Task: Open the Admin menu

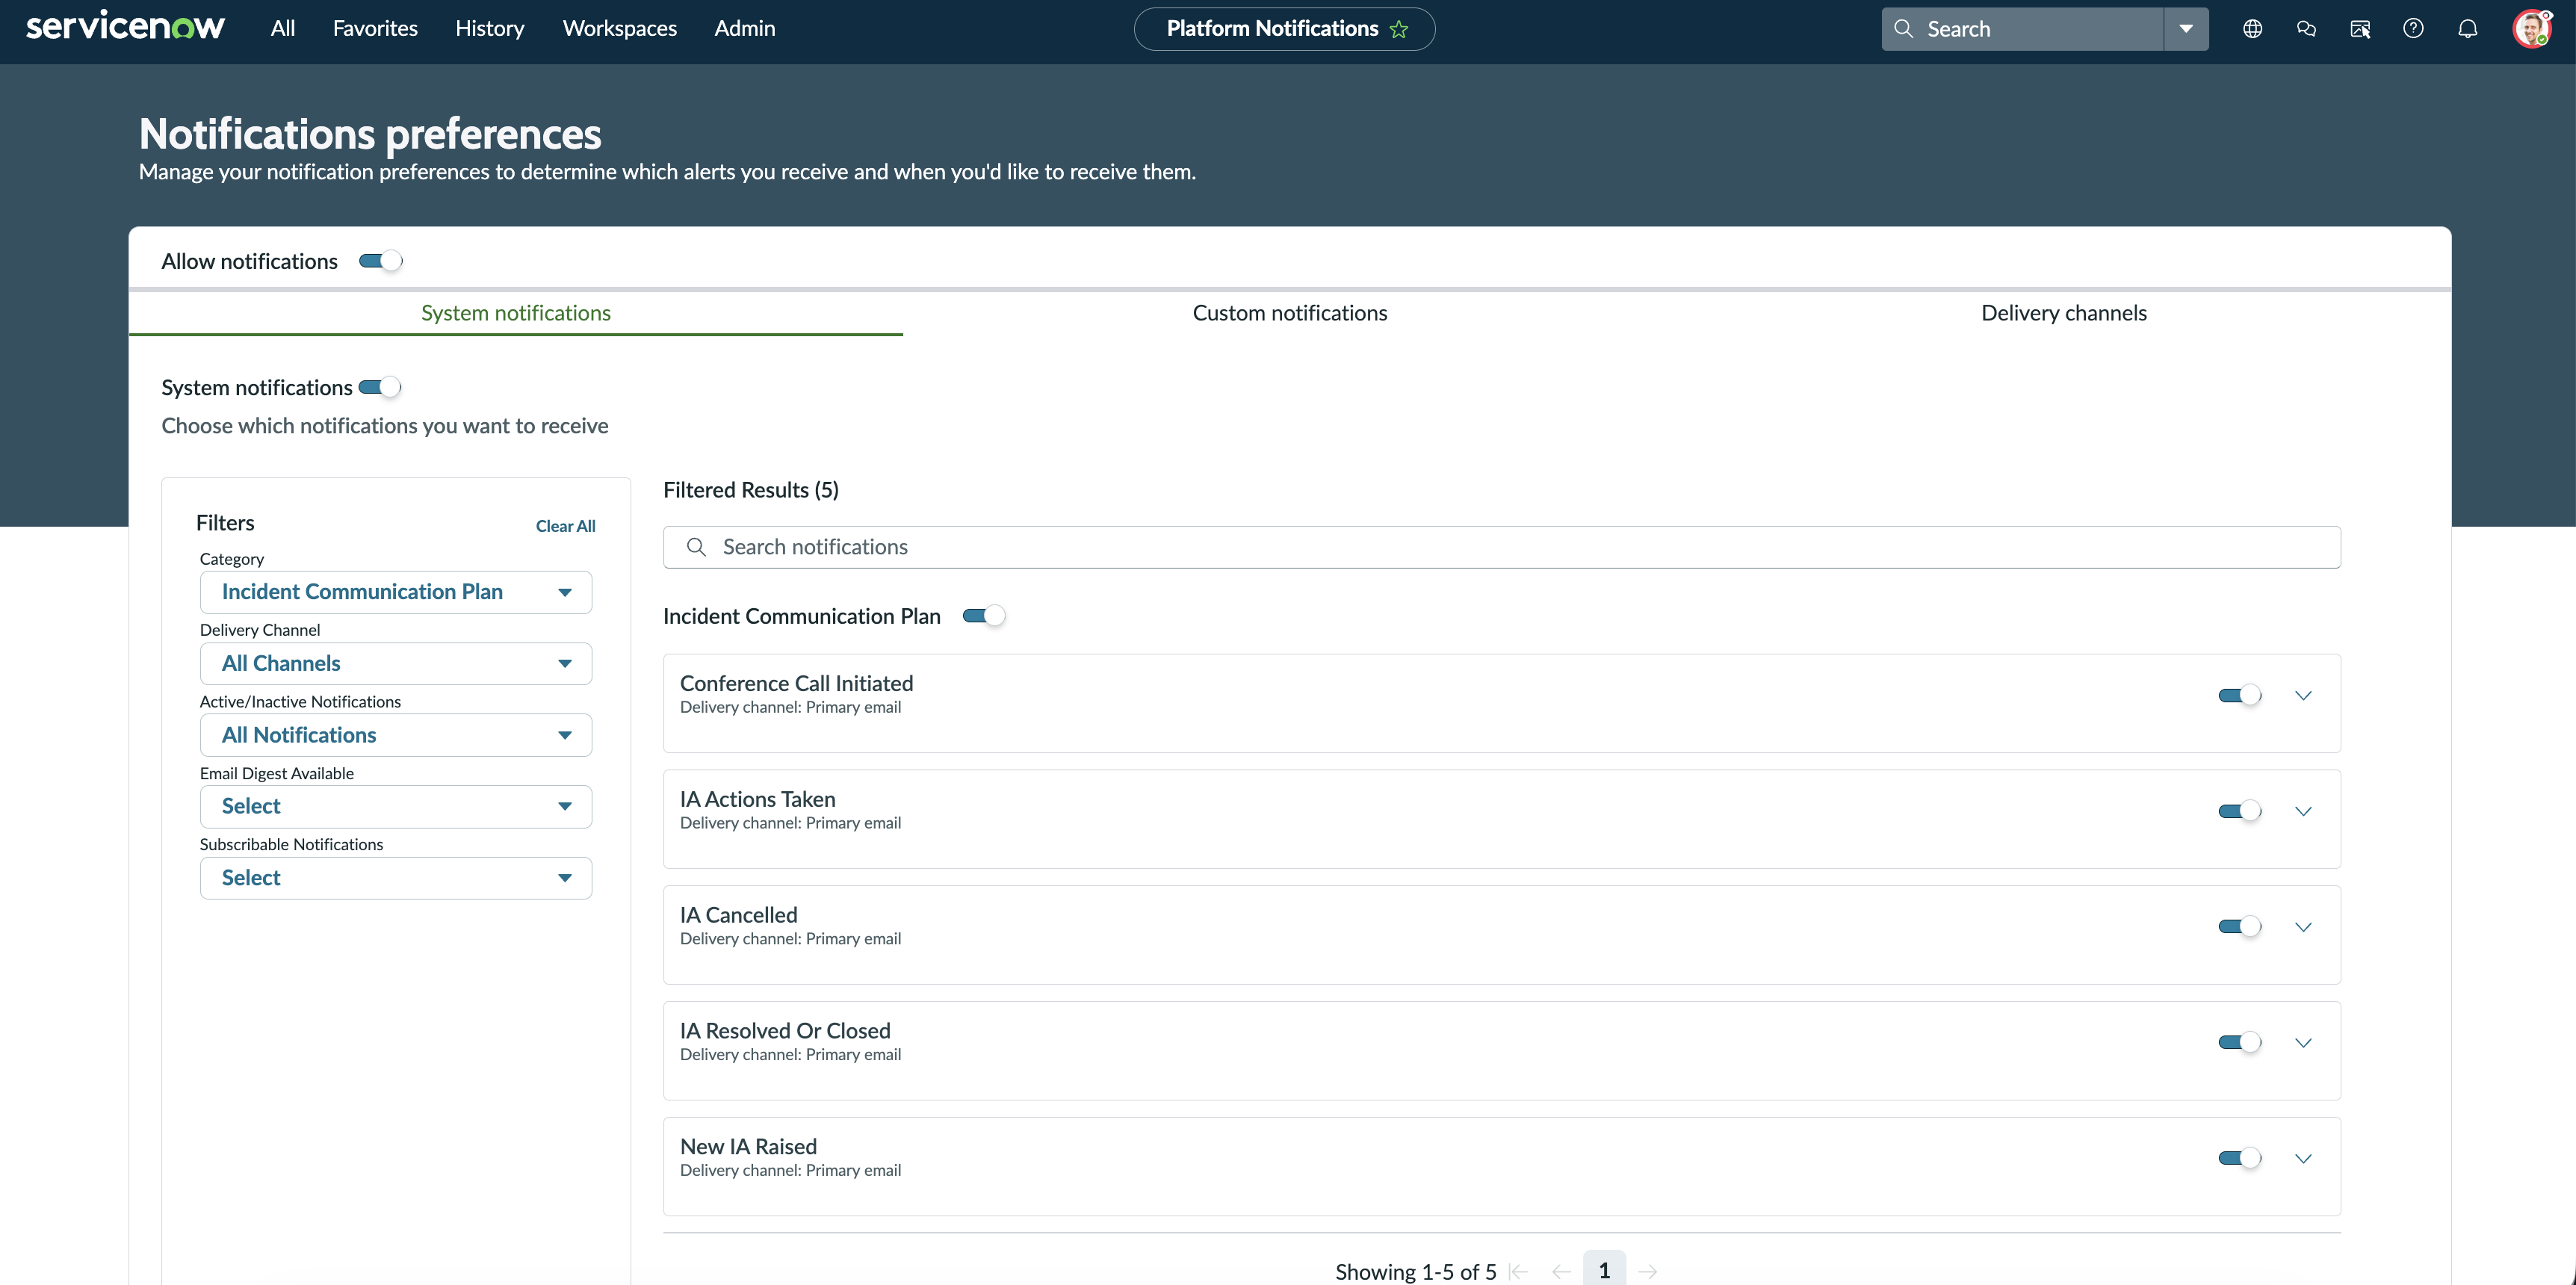Action: pos(745,28)
